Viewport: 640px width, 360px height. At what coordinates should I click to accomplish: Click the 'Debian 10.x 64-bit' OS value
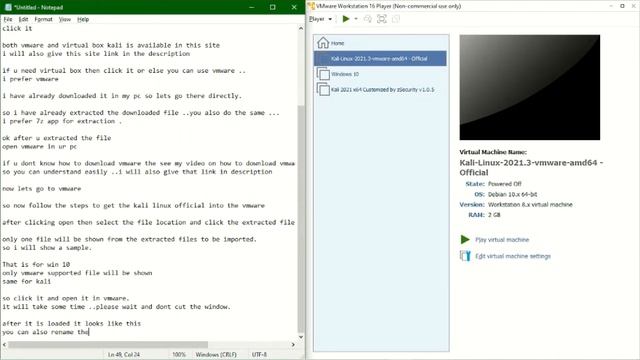512,194
